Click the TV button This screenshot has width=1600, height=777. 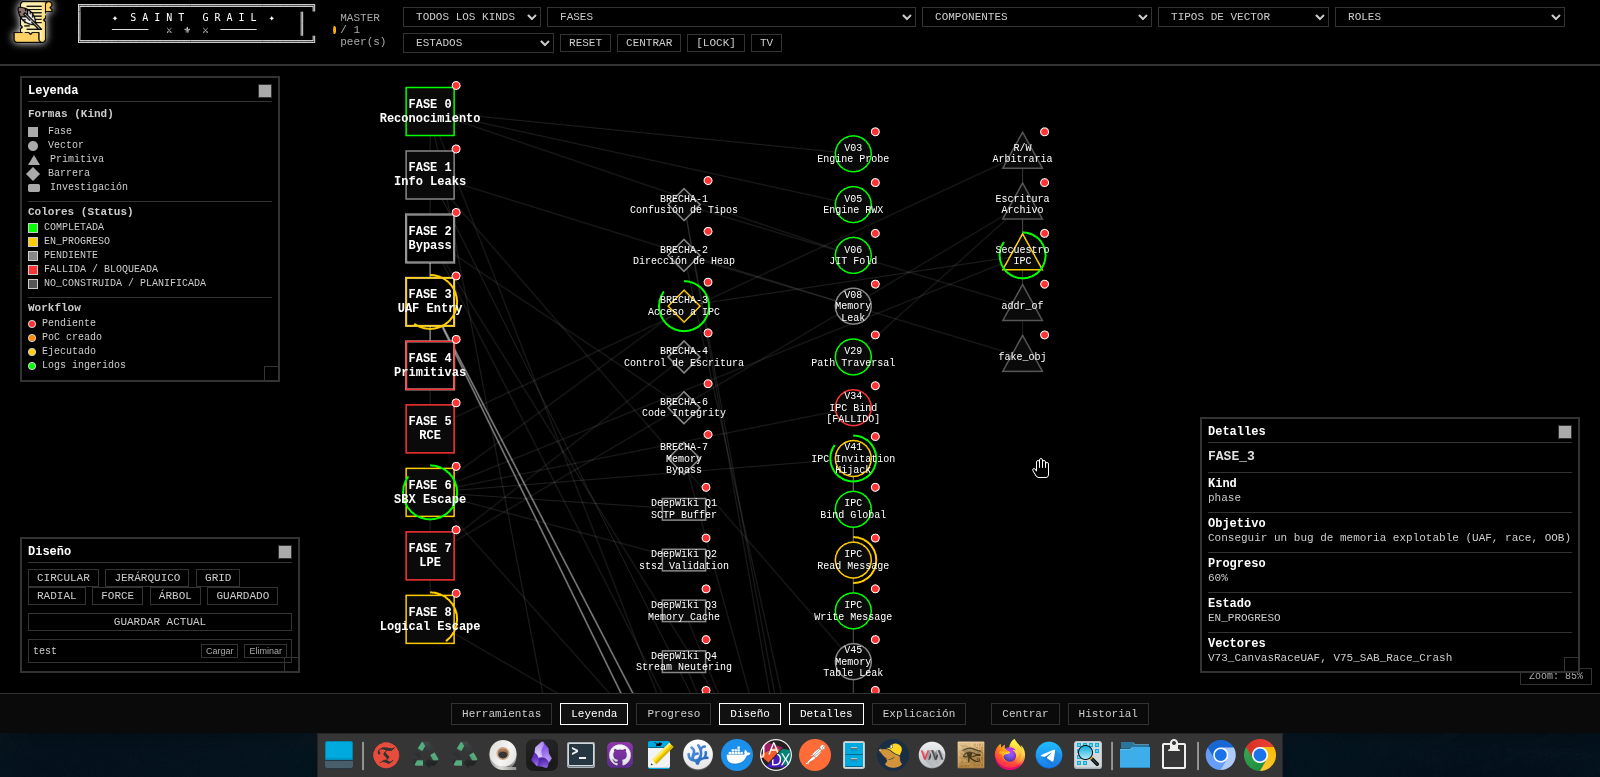[766, 43]
